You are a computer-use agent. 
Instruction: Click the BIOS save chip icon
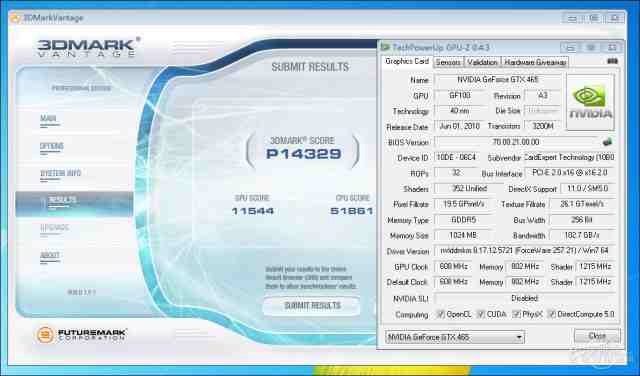coord(607,142)
